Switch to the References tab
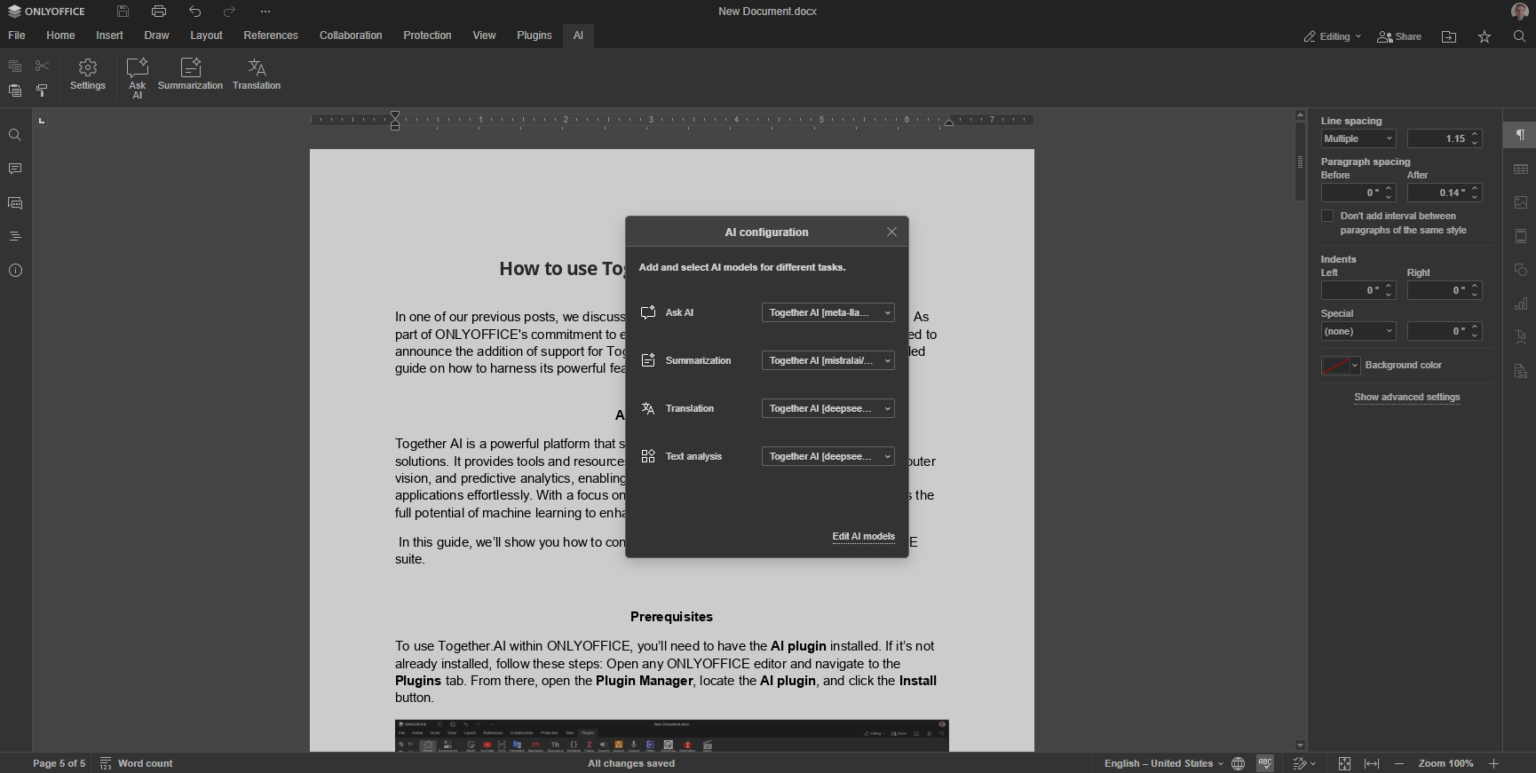This screenshot has height=773, width=1536. coord(271,35)
